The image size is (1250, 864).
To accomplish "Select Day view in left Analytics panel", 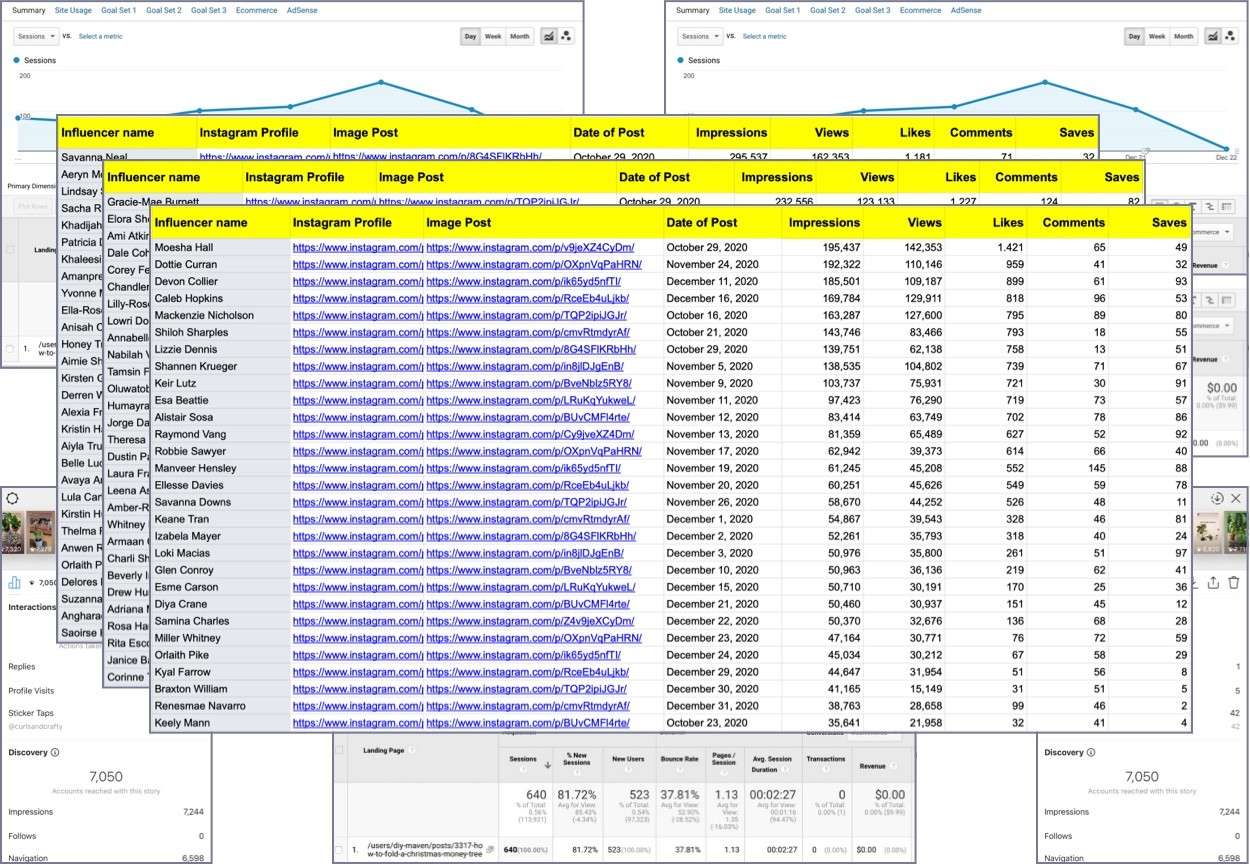I will pyautogui.click(x=470, y=36).
